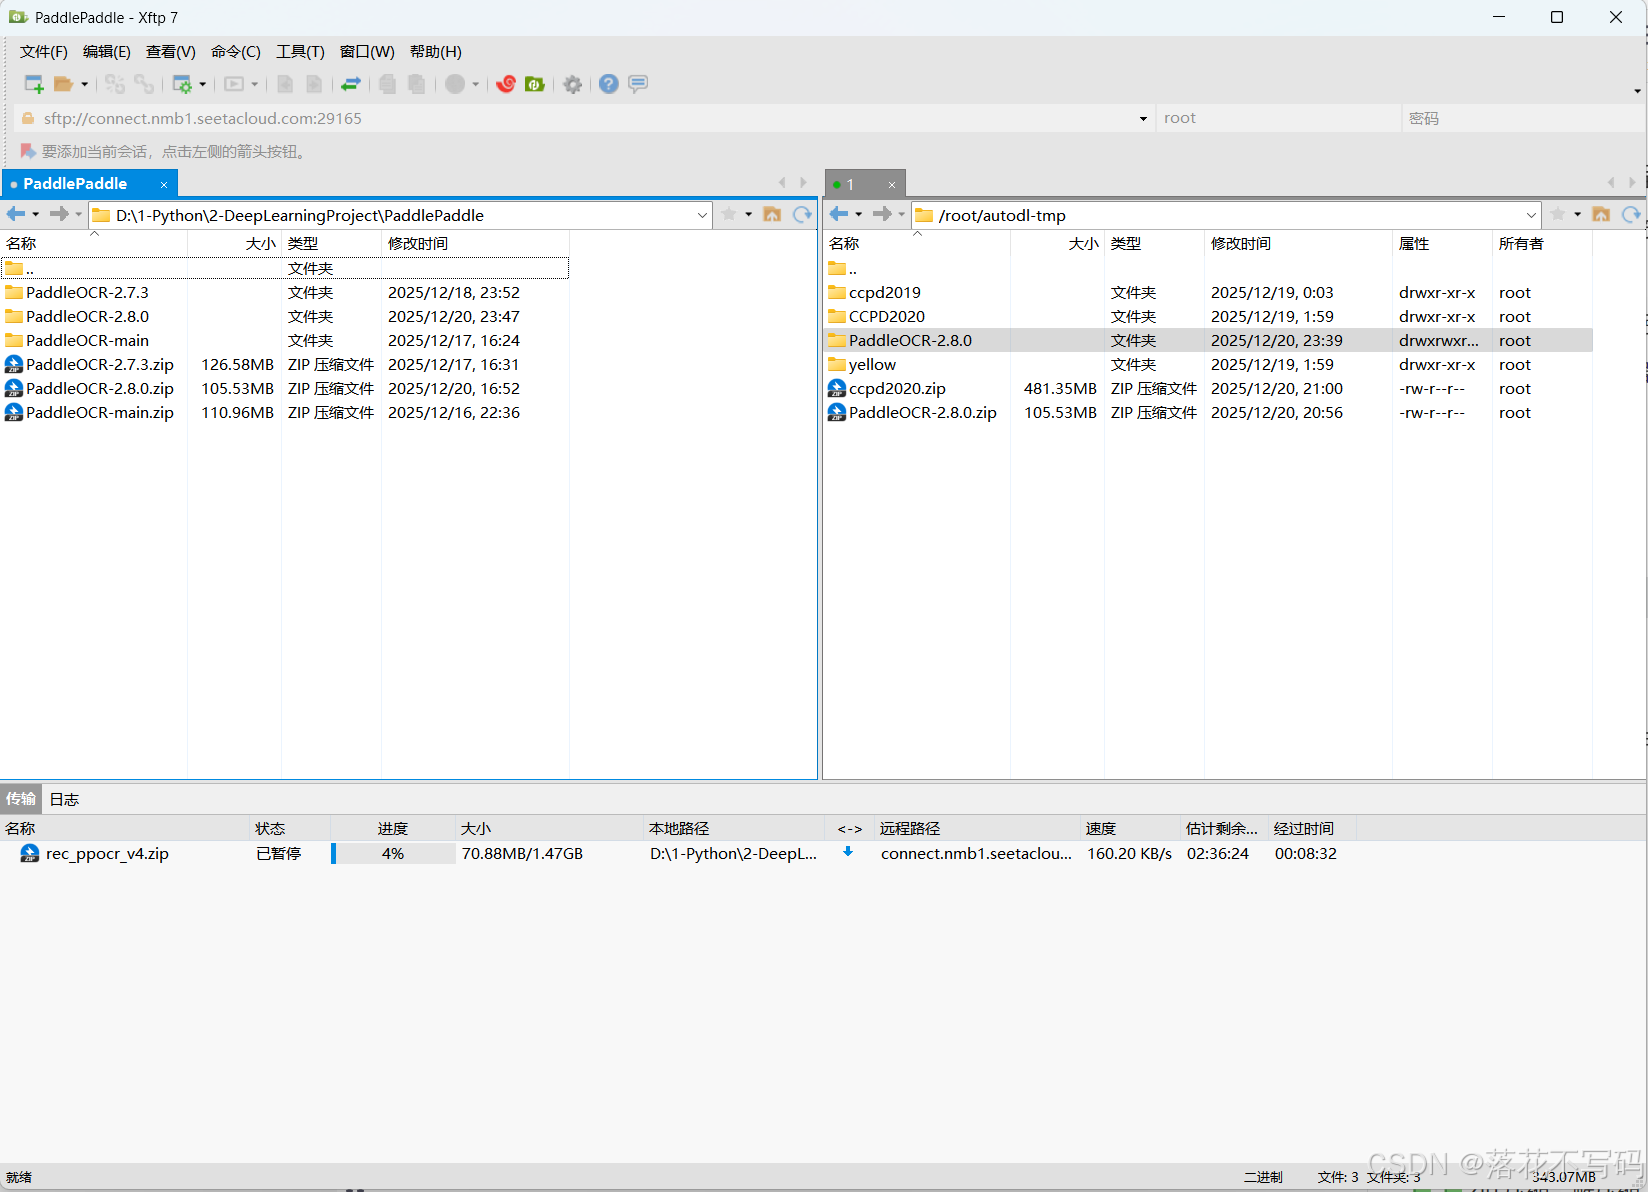Go forward in the remote pane
Screen dimensions: 1648x1192
pyautogui.click(x=882, y=214)
